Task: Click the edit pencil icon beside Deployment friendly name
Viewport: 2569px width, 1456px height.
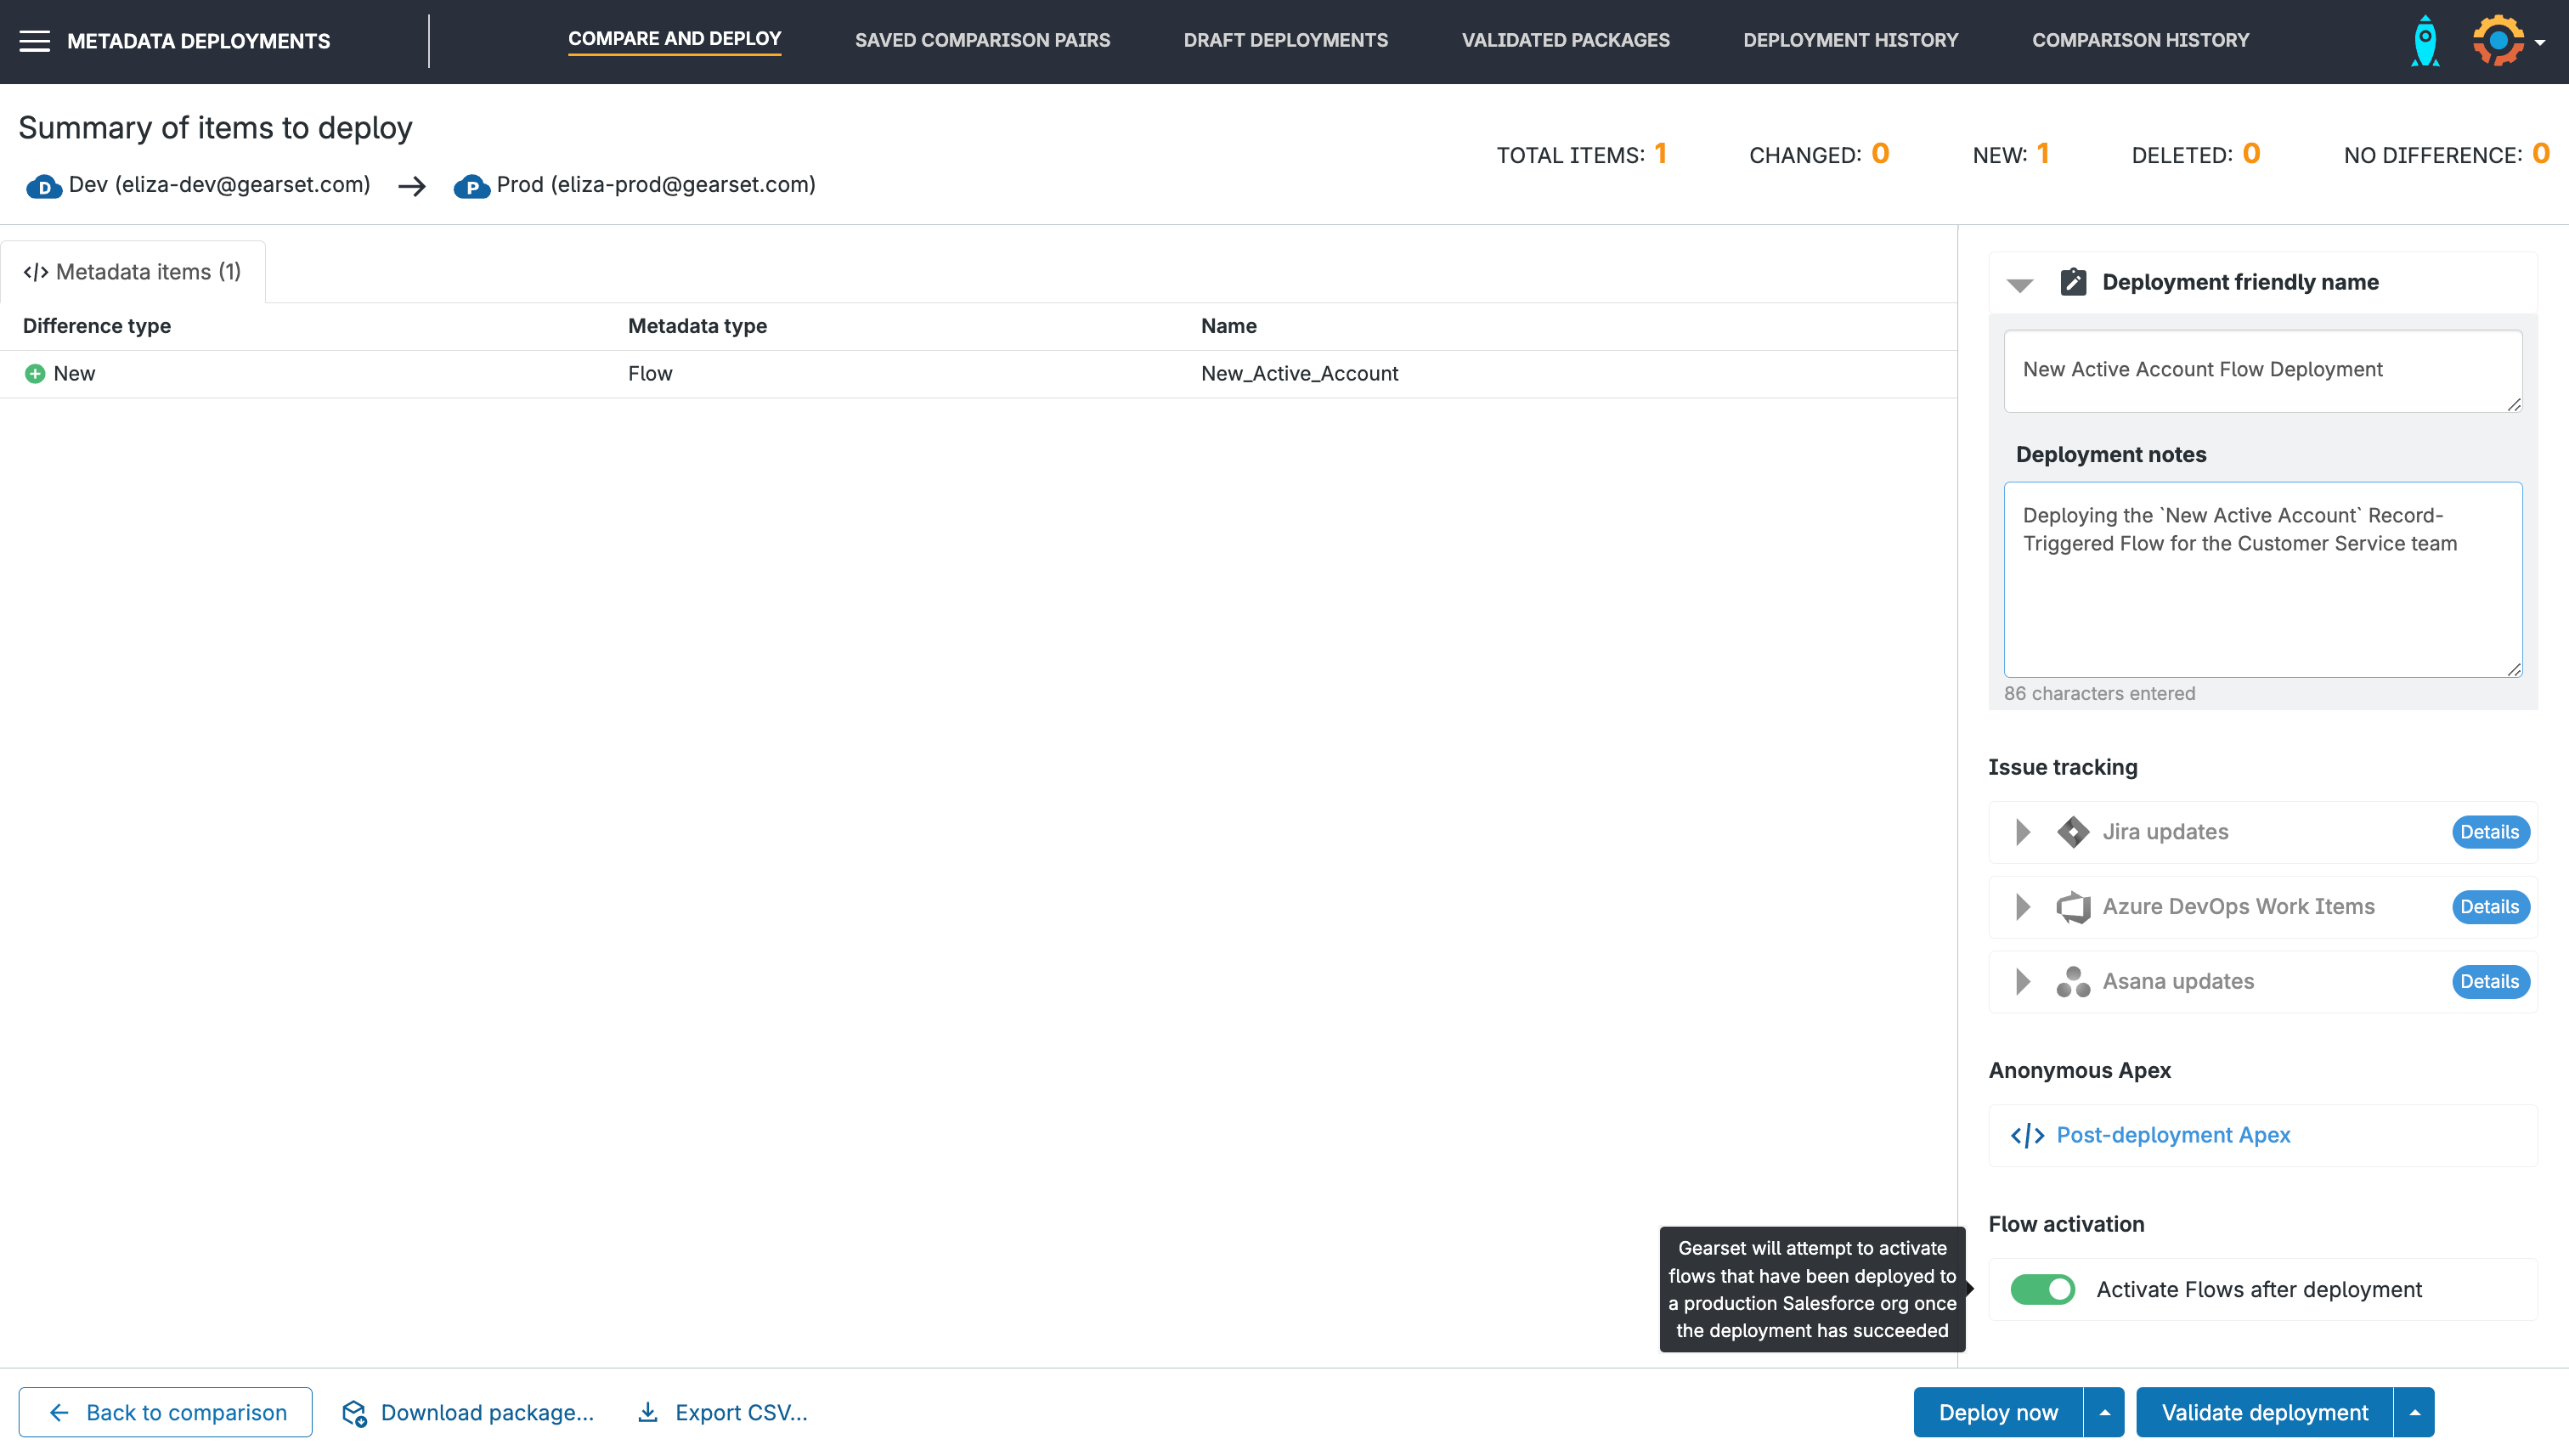Action: [2073, 282]
